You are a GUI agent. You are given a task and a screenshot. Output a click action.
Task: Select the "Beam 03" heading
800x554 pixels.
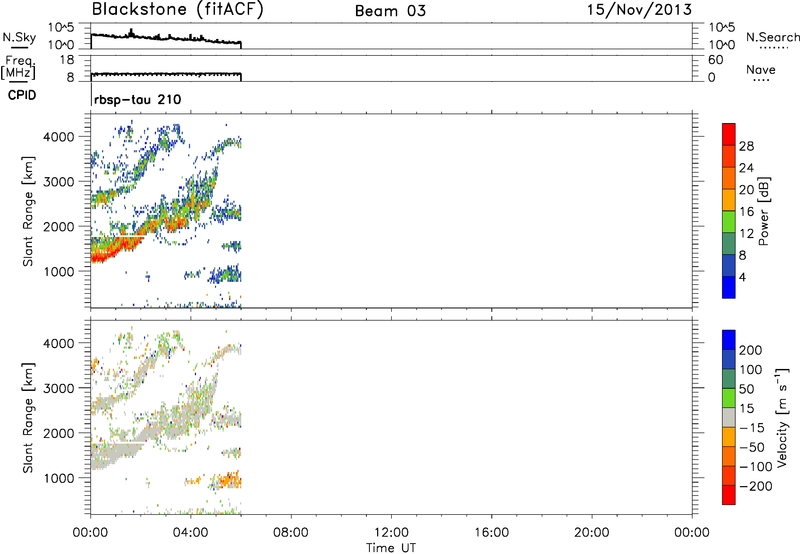click(x=390, y=11)
